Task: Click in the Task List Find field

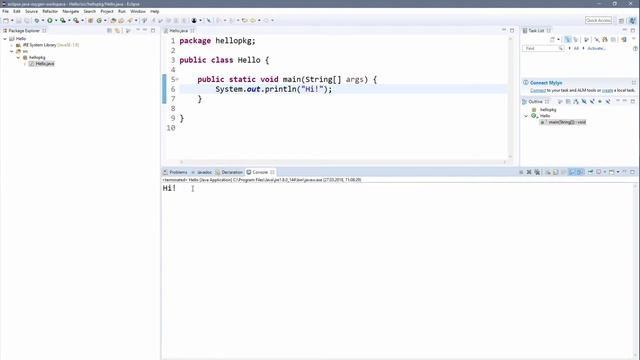Action: click(542, 48)
